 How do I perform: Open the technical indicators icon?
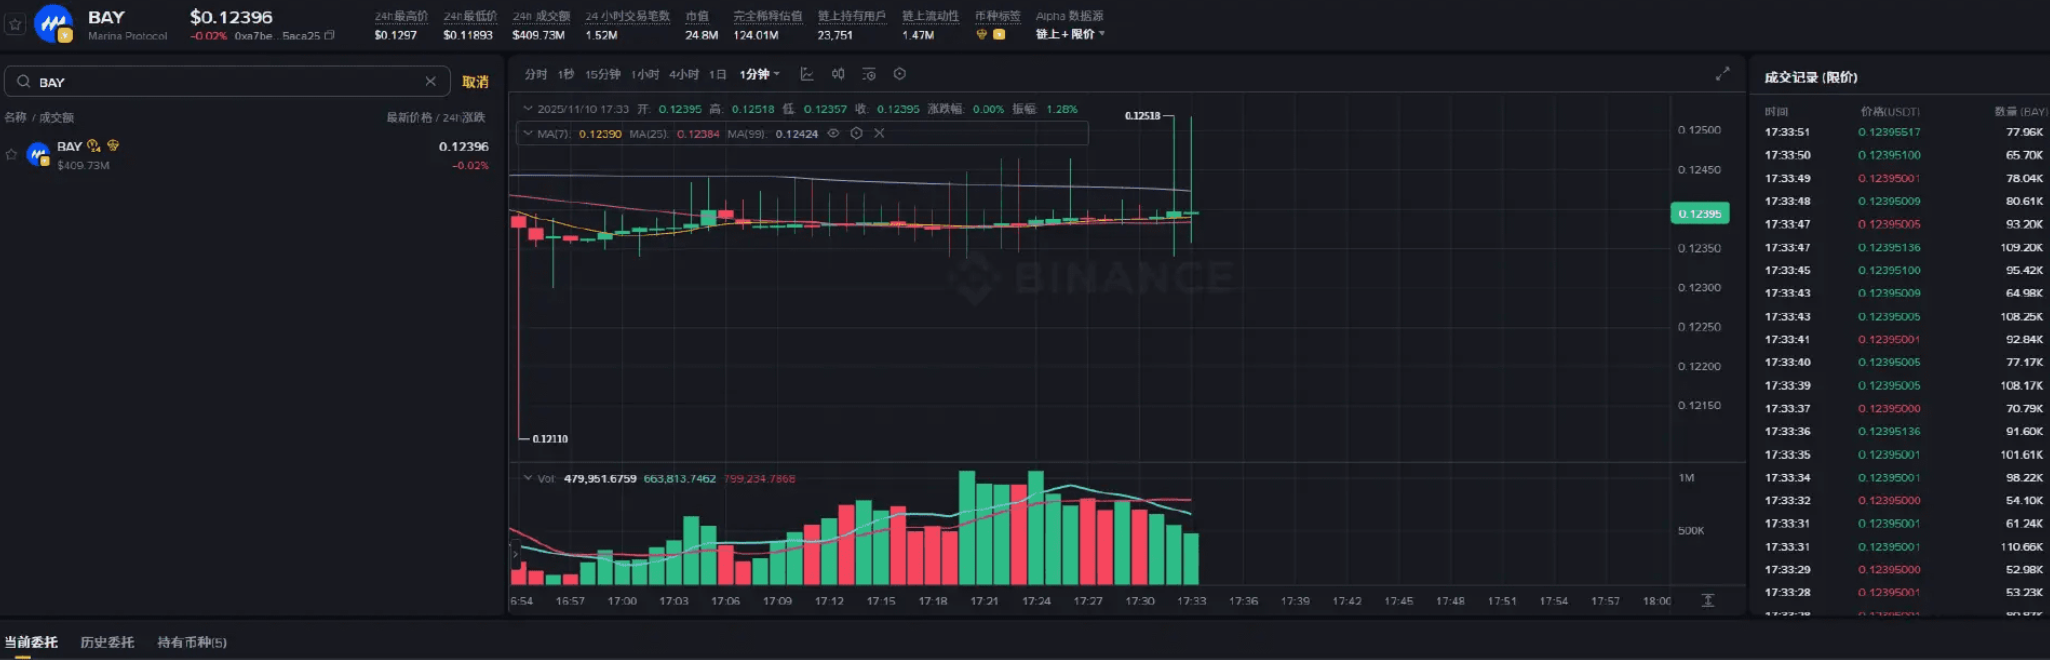[x=868, y=74]
